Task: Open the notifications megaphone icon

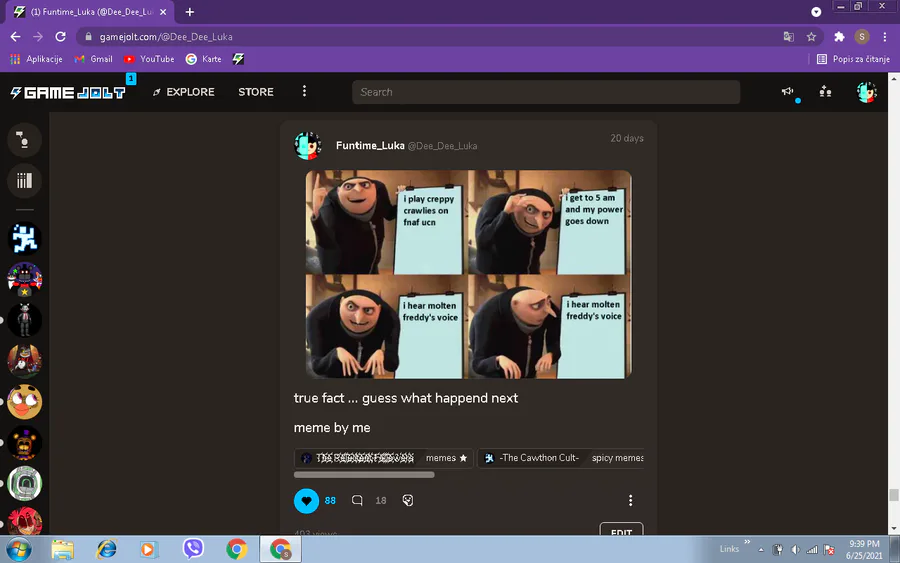Action: pos(788,91)
